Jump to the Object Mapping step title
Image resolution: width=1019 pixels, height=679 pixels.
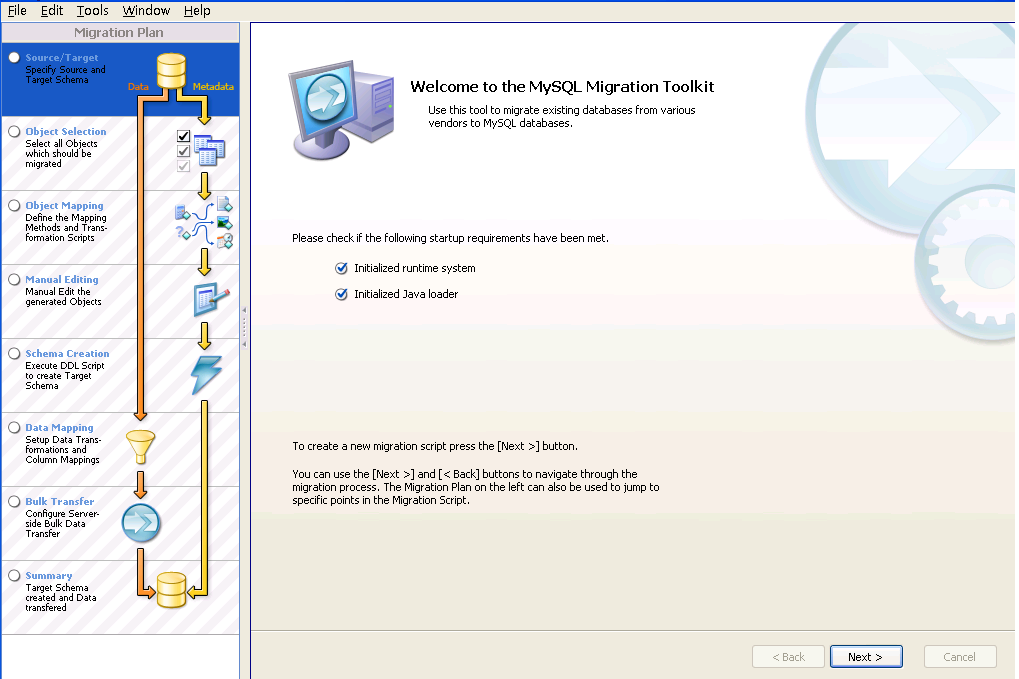[x=64, y=205]
